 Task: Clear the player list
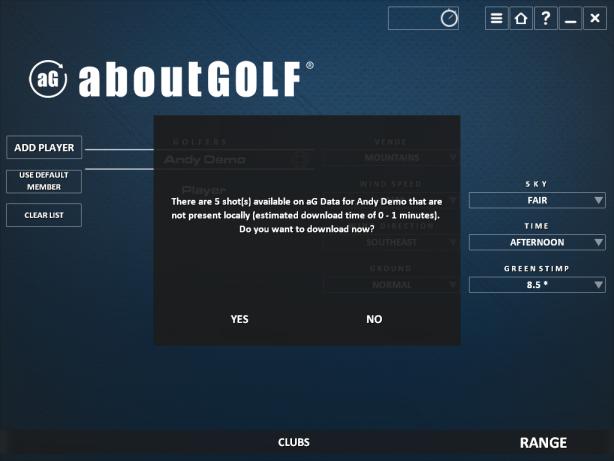[44, 215]
